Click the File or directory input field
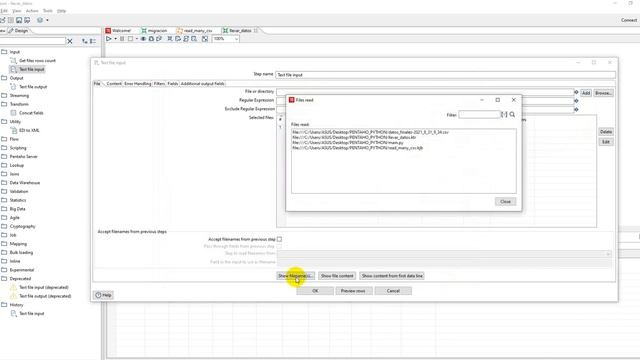This screenshot has height=360, width=640. [425, 92]
